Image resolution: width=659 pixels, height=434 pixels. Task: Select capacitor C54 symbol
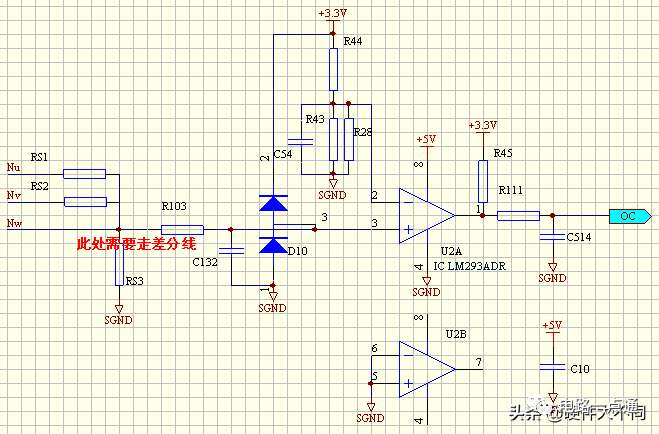pyautogui.click(x=301, y=142)
